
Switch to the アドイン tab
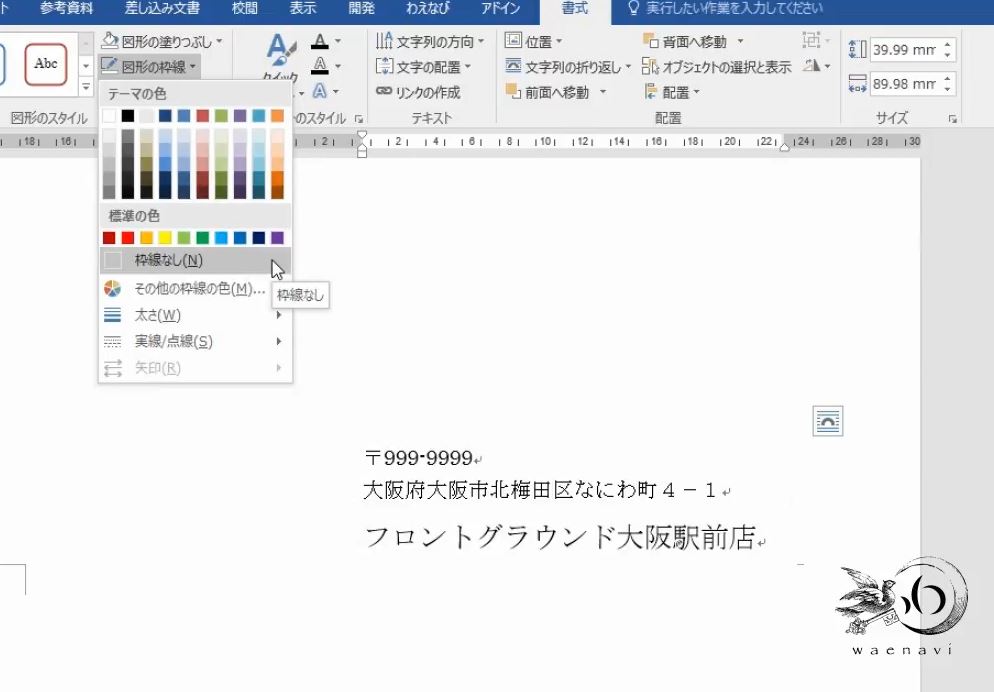coord(500,9)
